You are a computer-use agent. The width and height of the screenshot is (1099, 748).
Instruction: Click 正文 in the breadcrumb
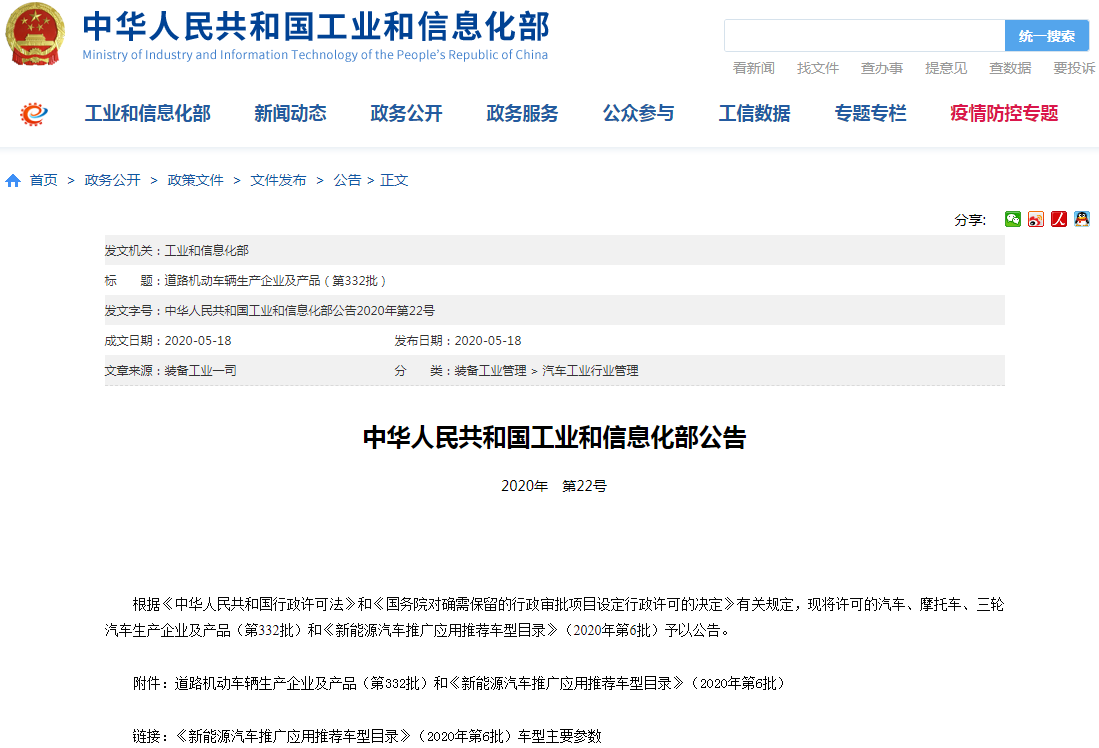pyautogui.click(x=394, y=180)
